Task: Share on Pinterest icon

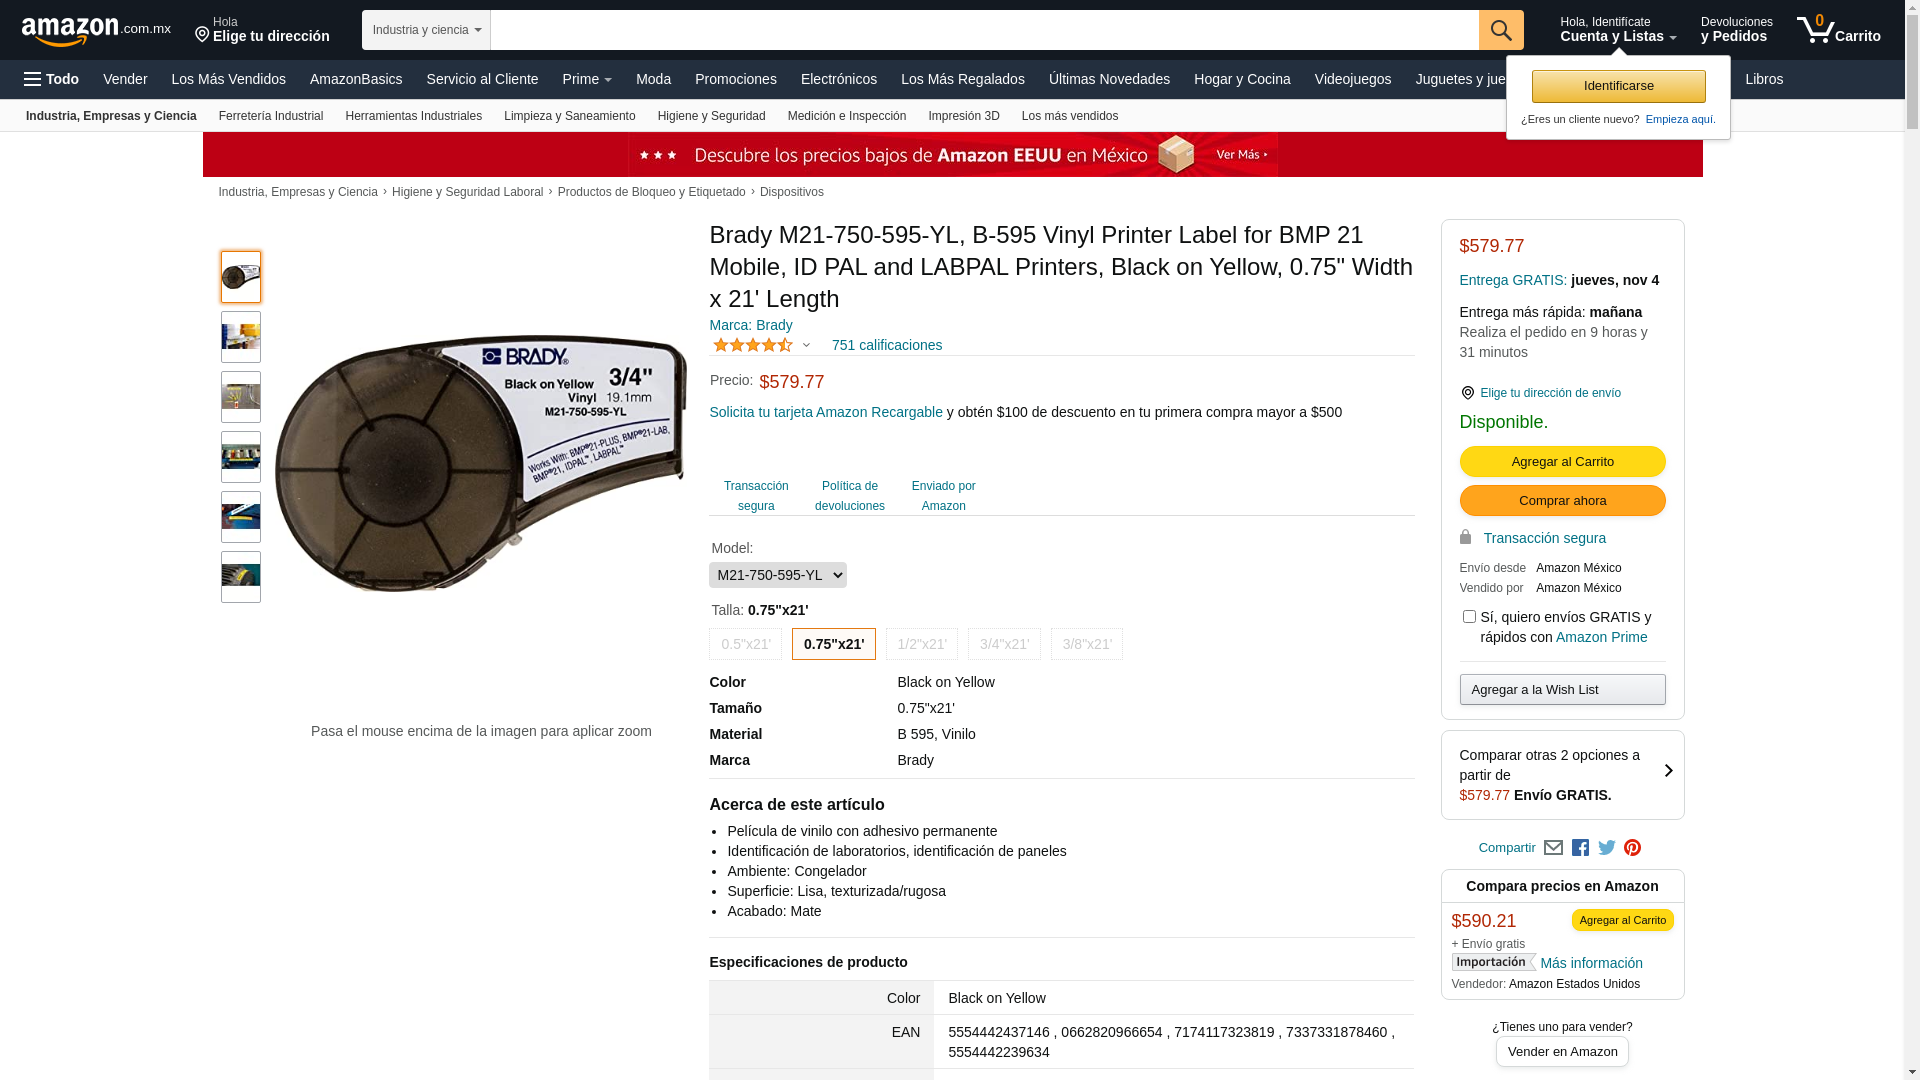Action: pyautogui.click(x=1633, y=848)
